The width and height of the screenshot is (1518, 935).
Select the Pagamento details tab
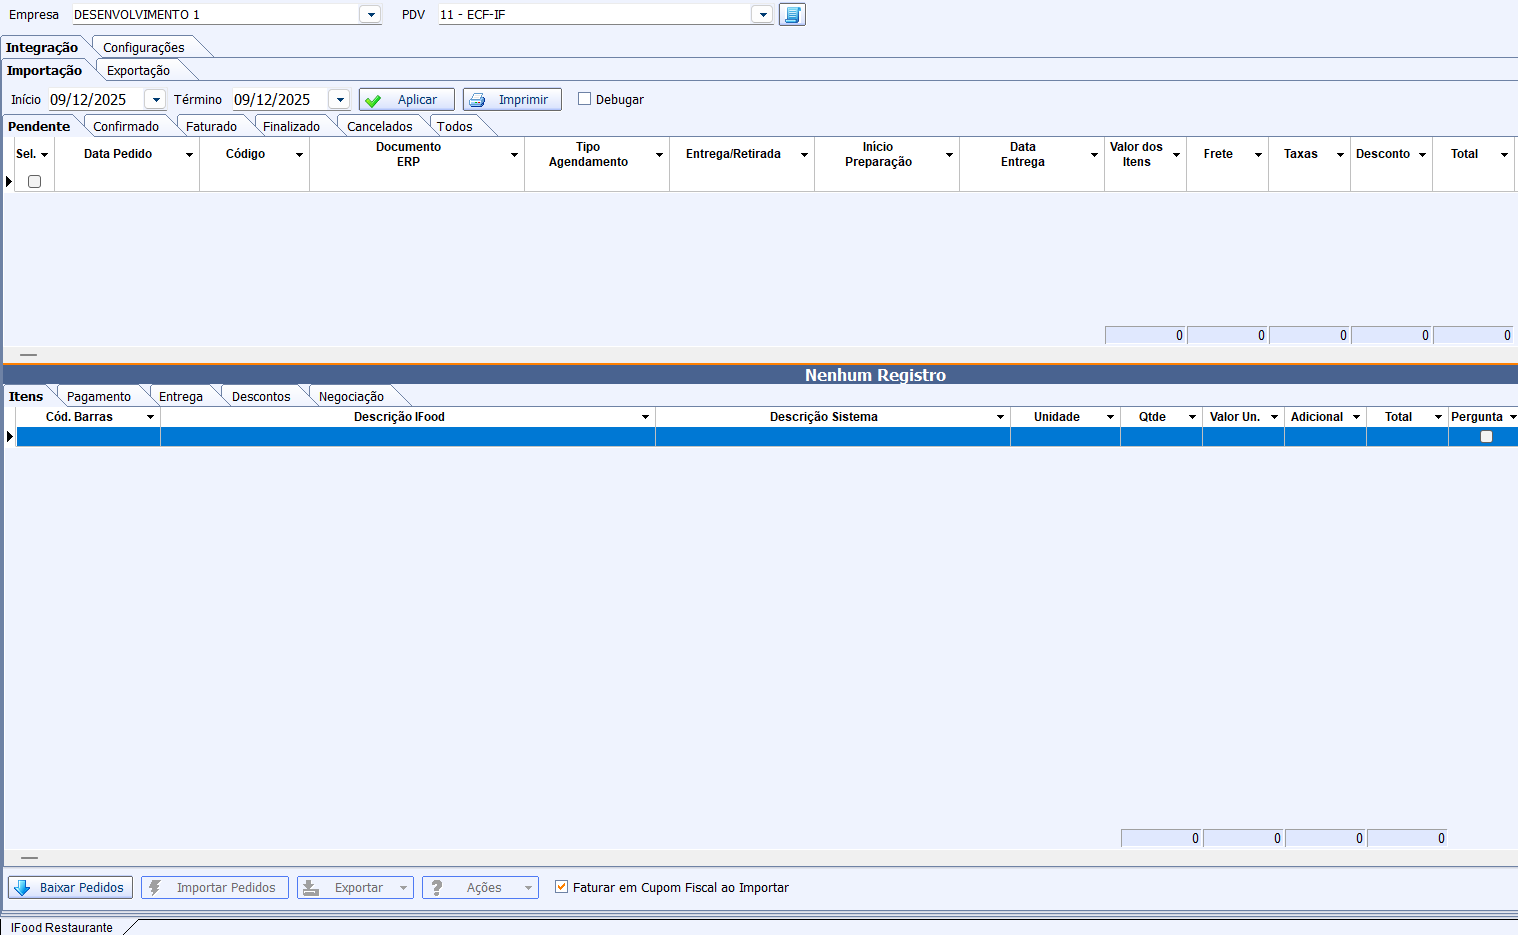point(99,397)
